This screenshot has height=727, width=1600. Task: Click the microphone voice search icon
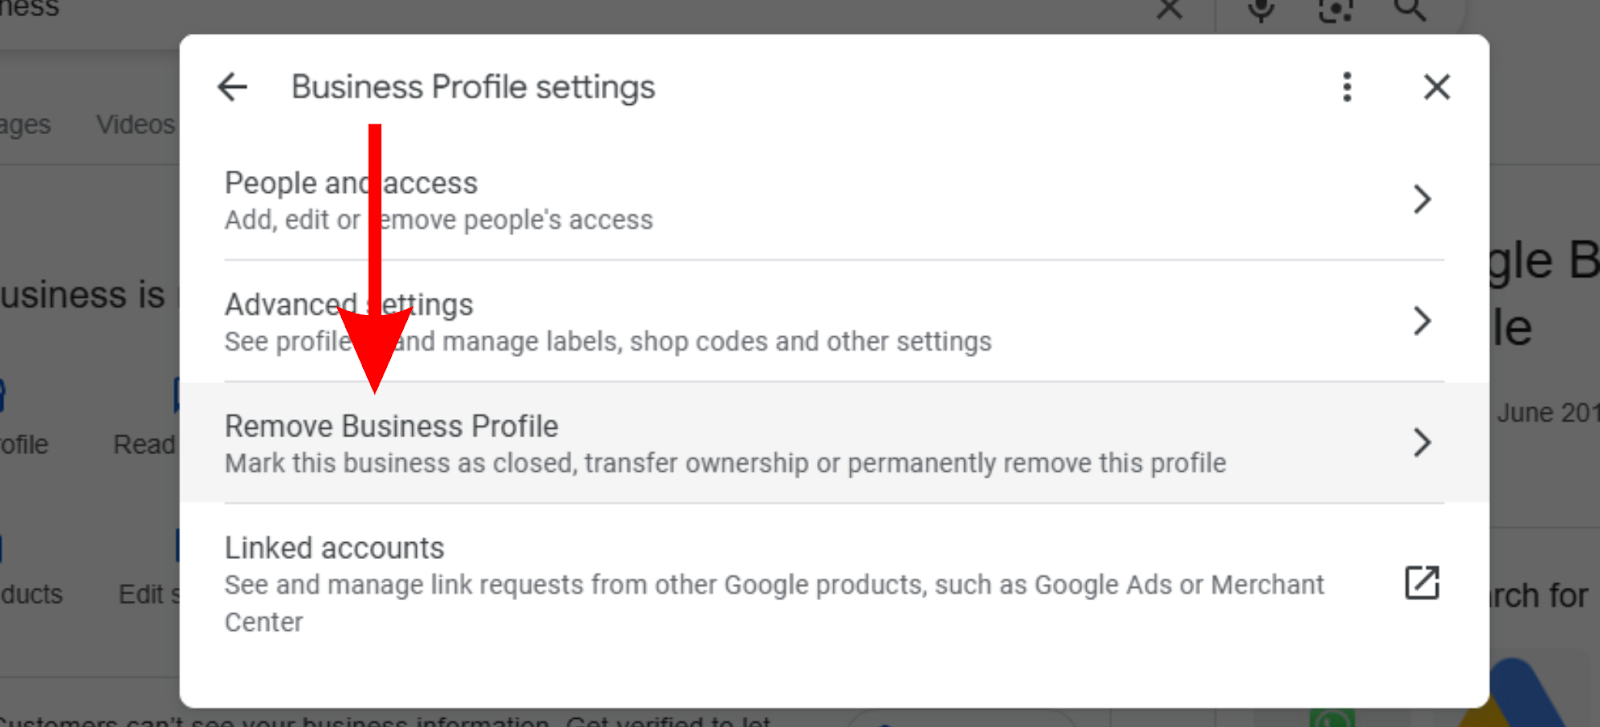[x=1261, y=10]
